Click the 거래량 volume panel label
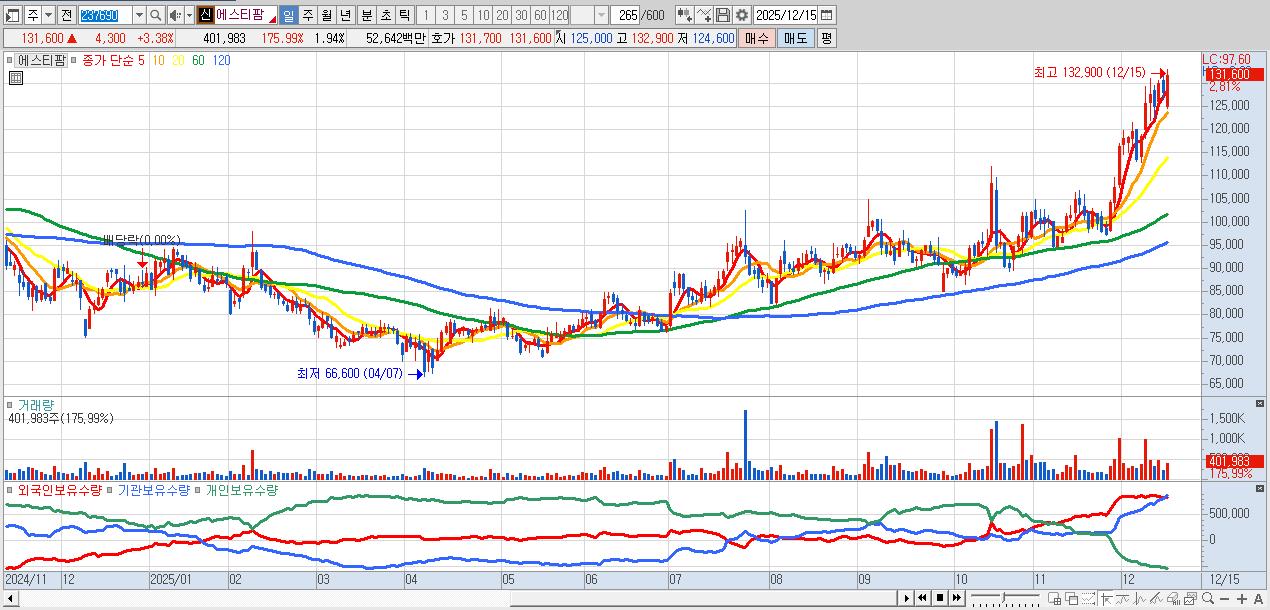Screen dimensions: 1270x610 pyautogui.click(x=36, y=405)
